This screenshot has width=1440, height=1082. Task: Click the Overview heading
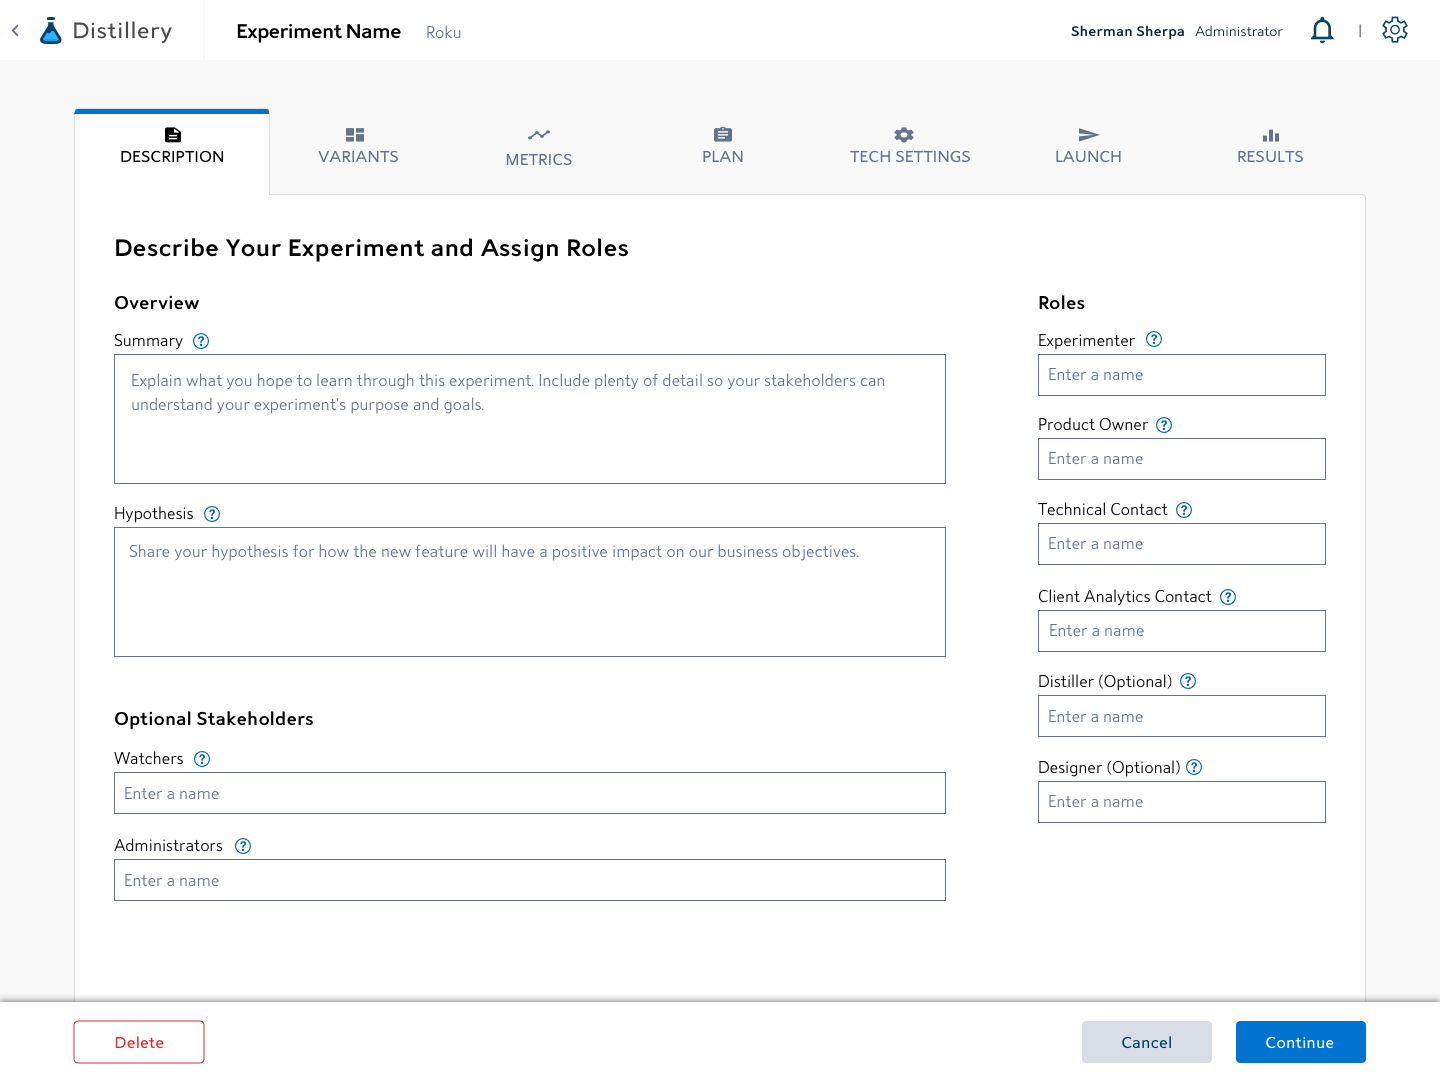coord(157,303)
